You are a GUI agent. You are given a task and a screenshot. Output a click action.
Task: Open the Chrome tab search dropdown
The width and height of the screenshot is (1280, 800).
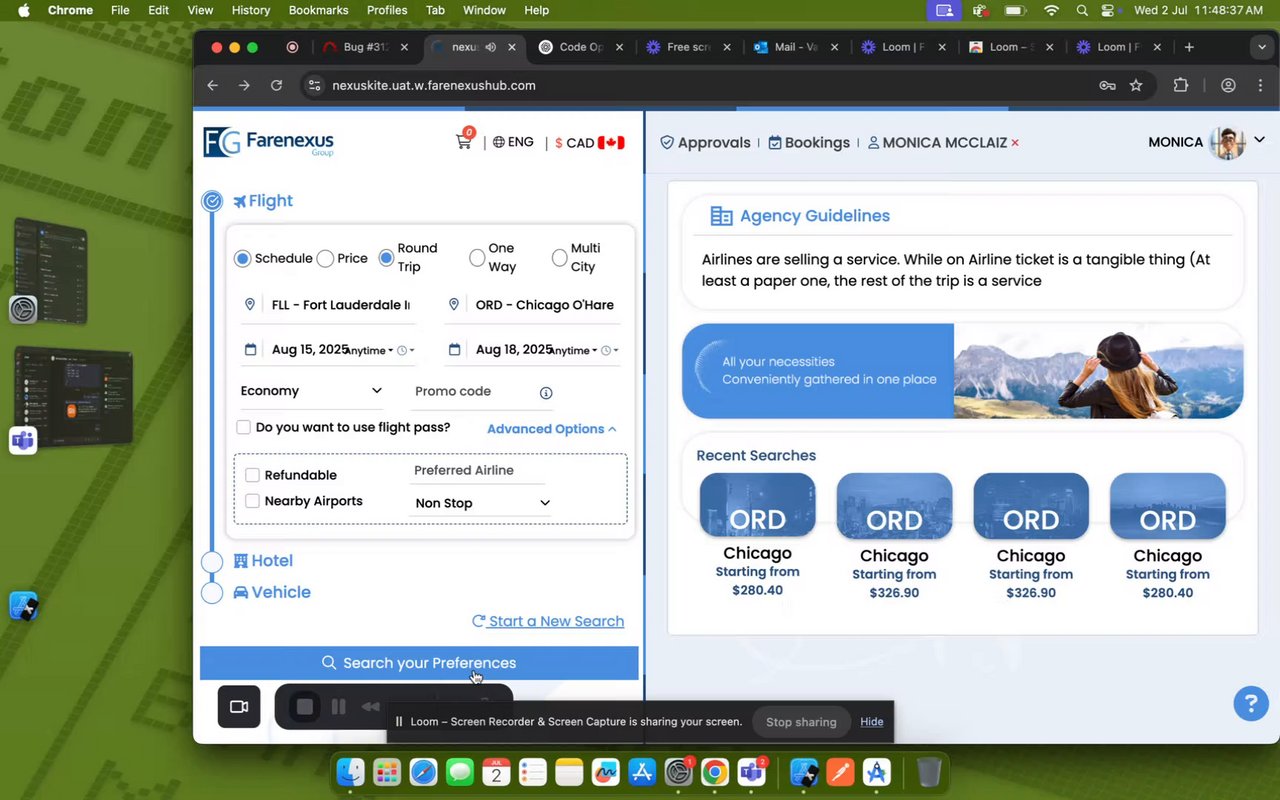[1262, 47]
